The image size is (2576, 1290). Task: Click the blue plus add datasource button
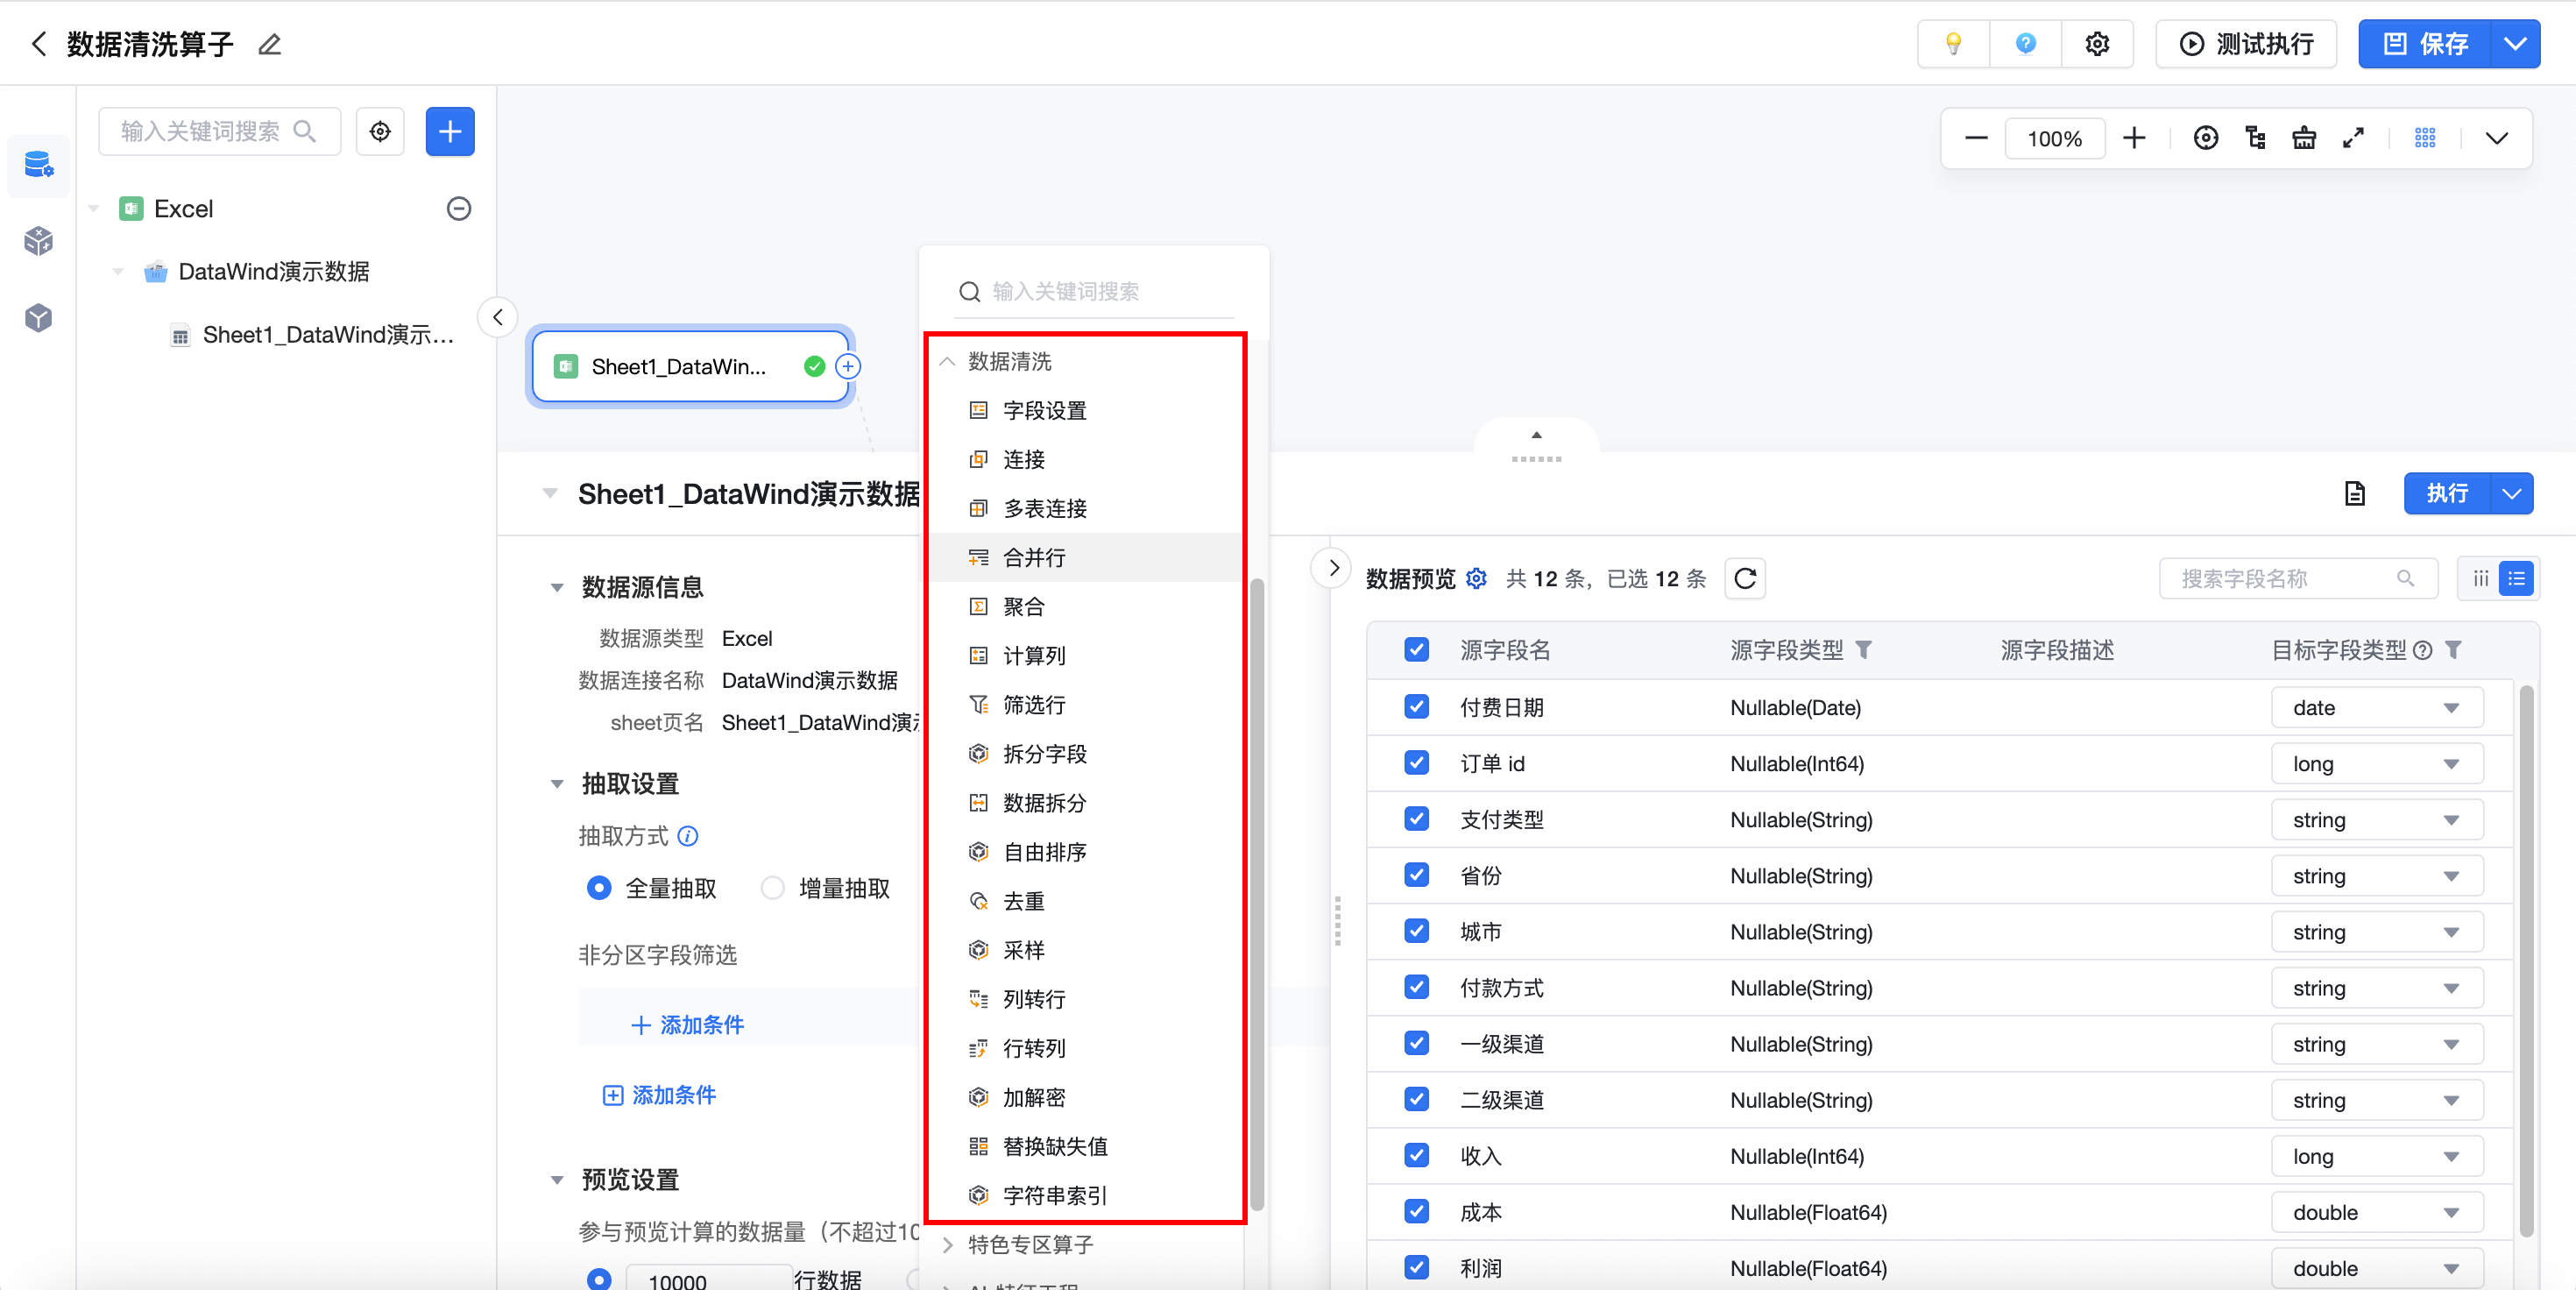coord(450,132)
